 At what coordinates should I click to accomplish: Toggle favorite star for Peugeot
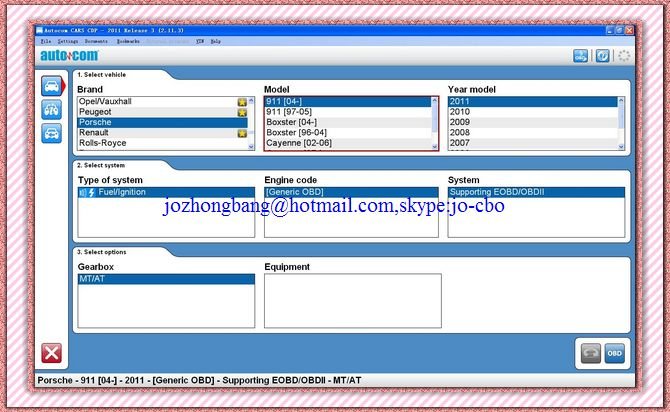pyautogui.click(x=242, y=112)
